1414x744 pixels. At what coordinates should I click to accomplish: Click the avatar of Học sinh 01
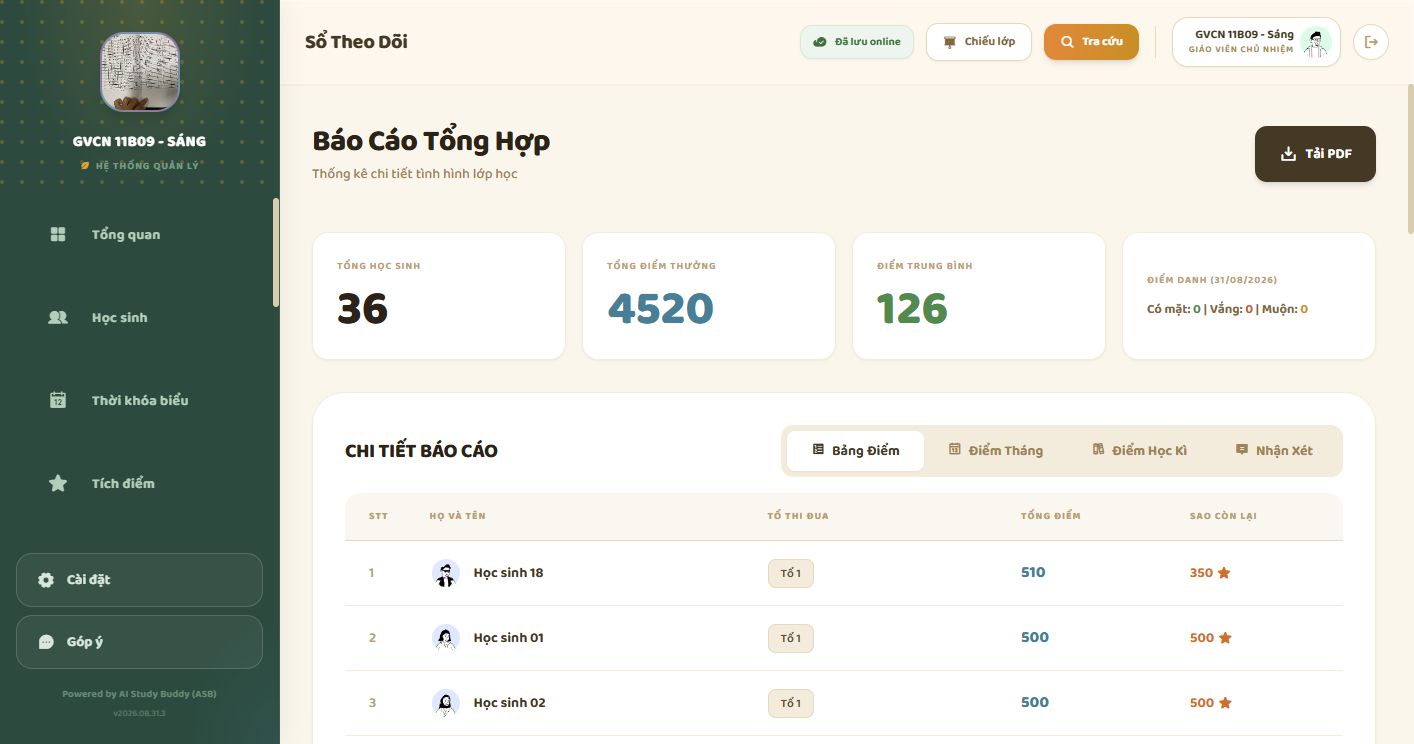[x=446, y=638]
